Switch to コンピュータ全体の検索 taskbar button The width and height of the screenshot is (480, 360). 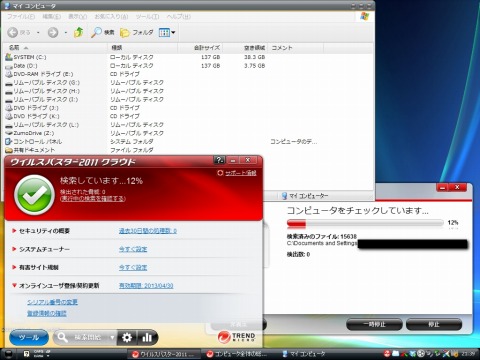[x=238, y=354]
